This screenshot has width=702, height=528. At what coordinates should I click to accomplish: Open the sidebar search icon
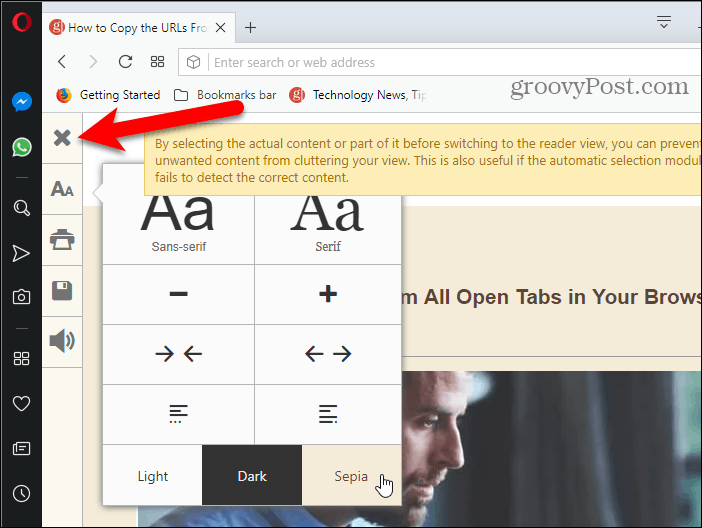21,208
